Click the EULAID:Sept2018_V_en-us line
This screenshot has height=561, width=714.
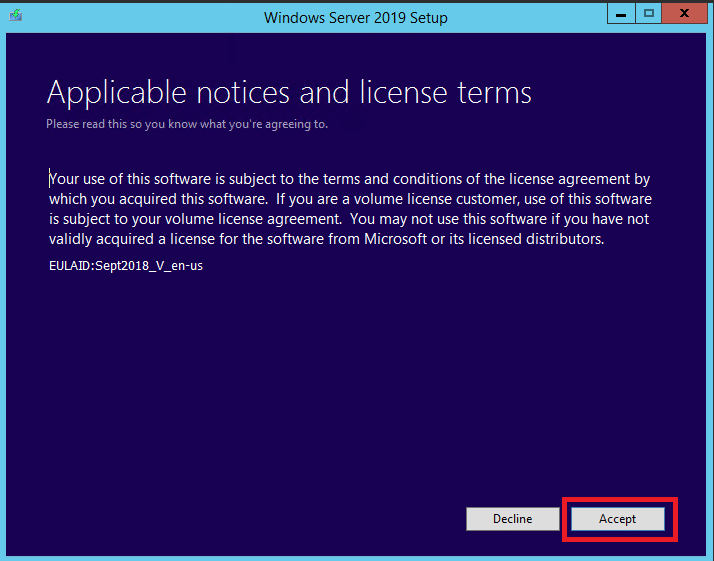(x=126, y=265)
